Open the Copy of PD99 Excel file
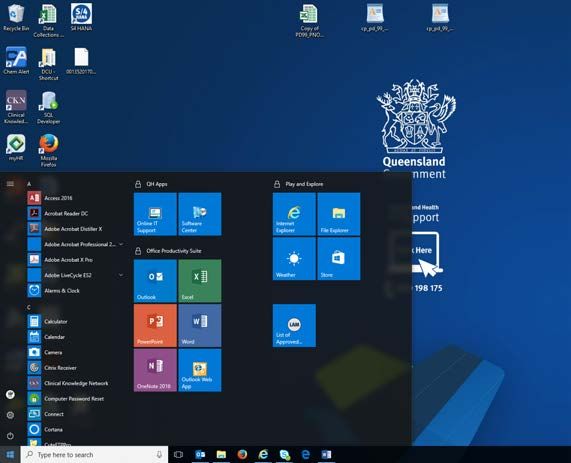Viewport: 571px width, 463px height. coord(309,21)
